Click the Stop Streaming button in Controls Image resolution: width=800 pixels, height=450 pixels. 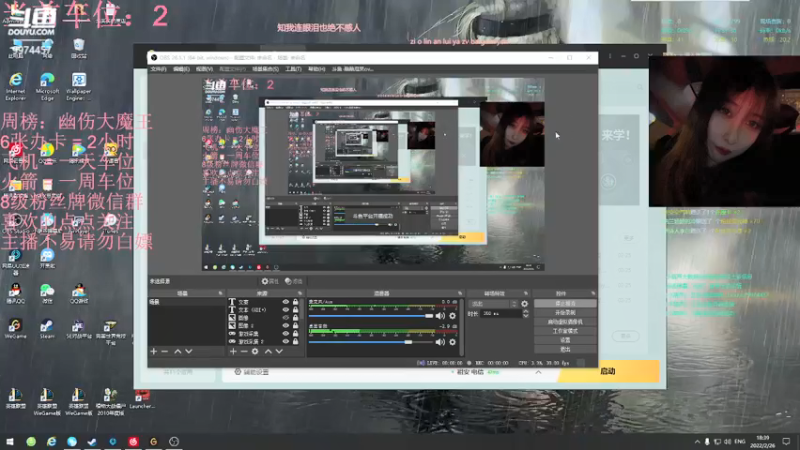pos(565,304)
